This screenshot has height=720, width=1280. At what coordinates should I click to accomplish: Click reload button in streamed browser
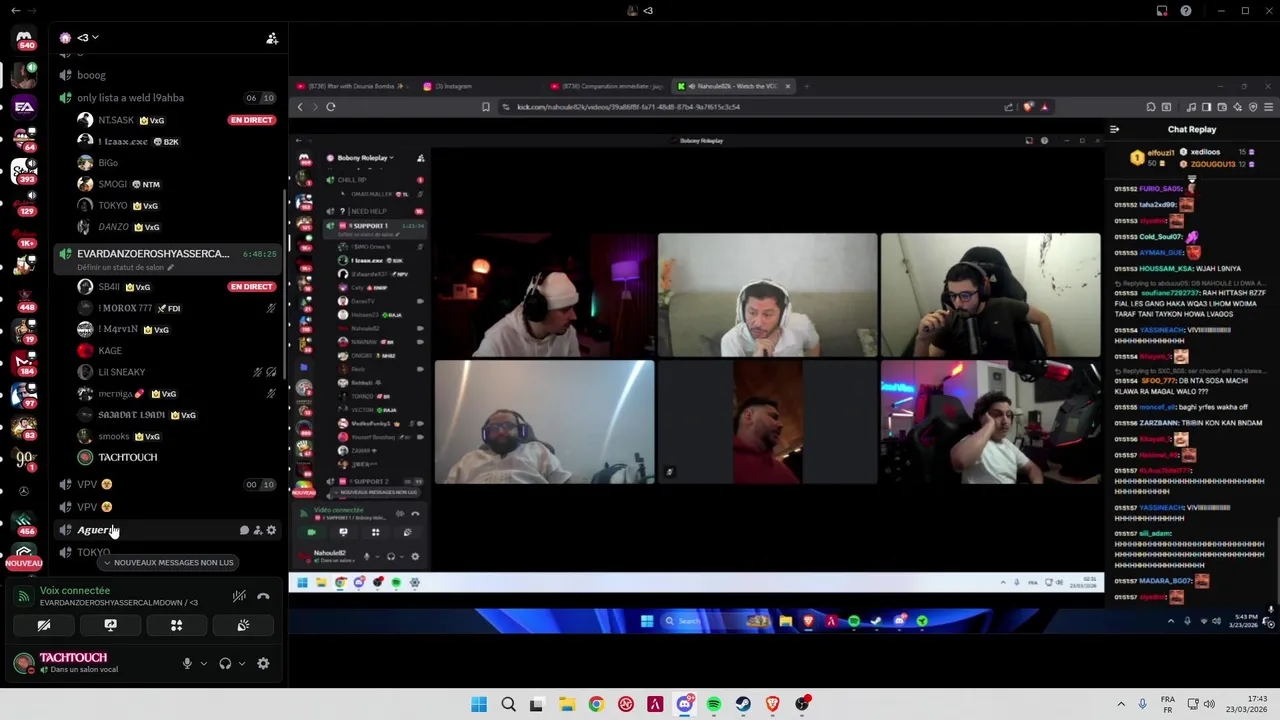[x=330, y=107]
